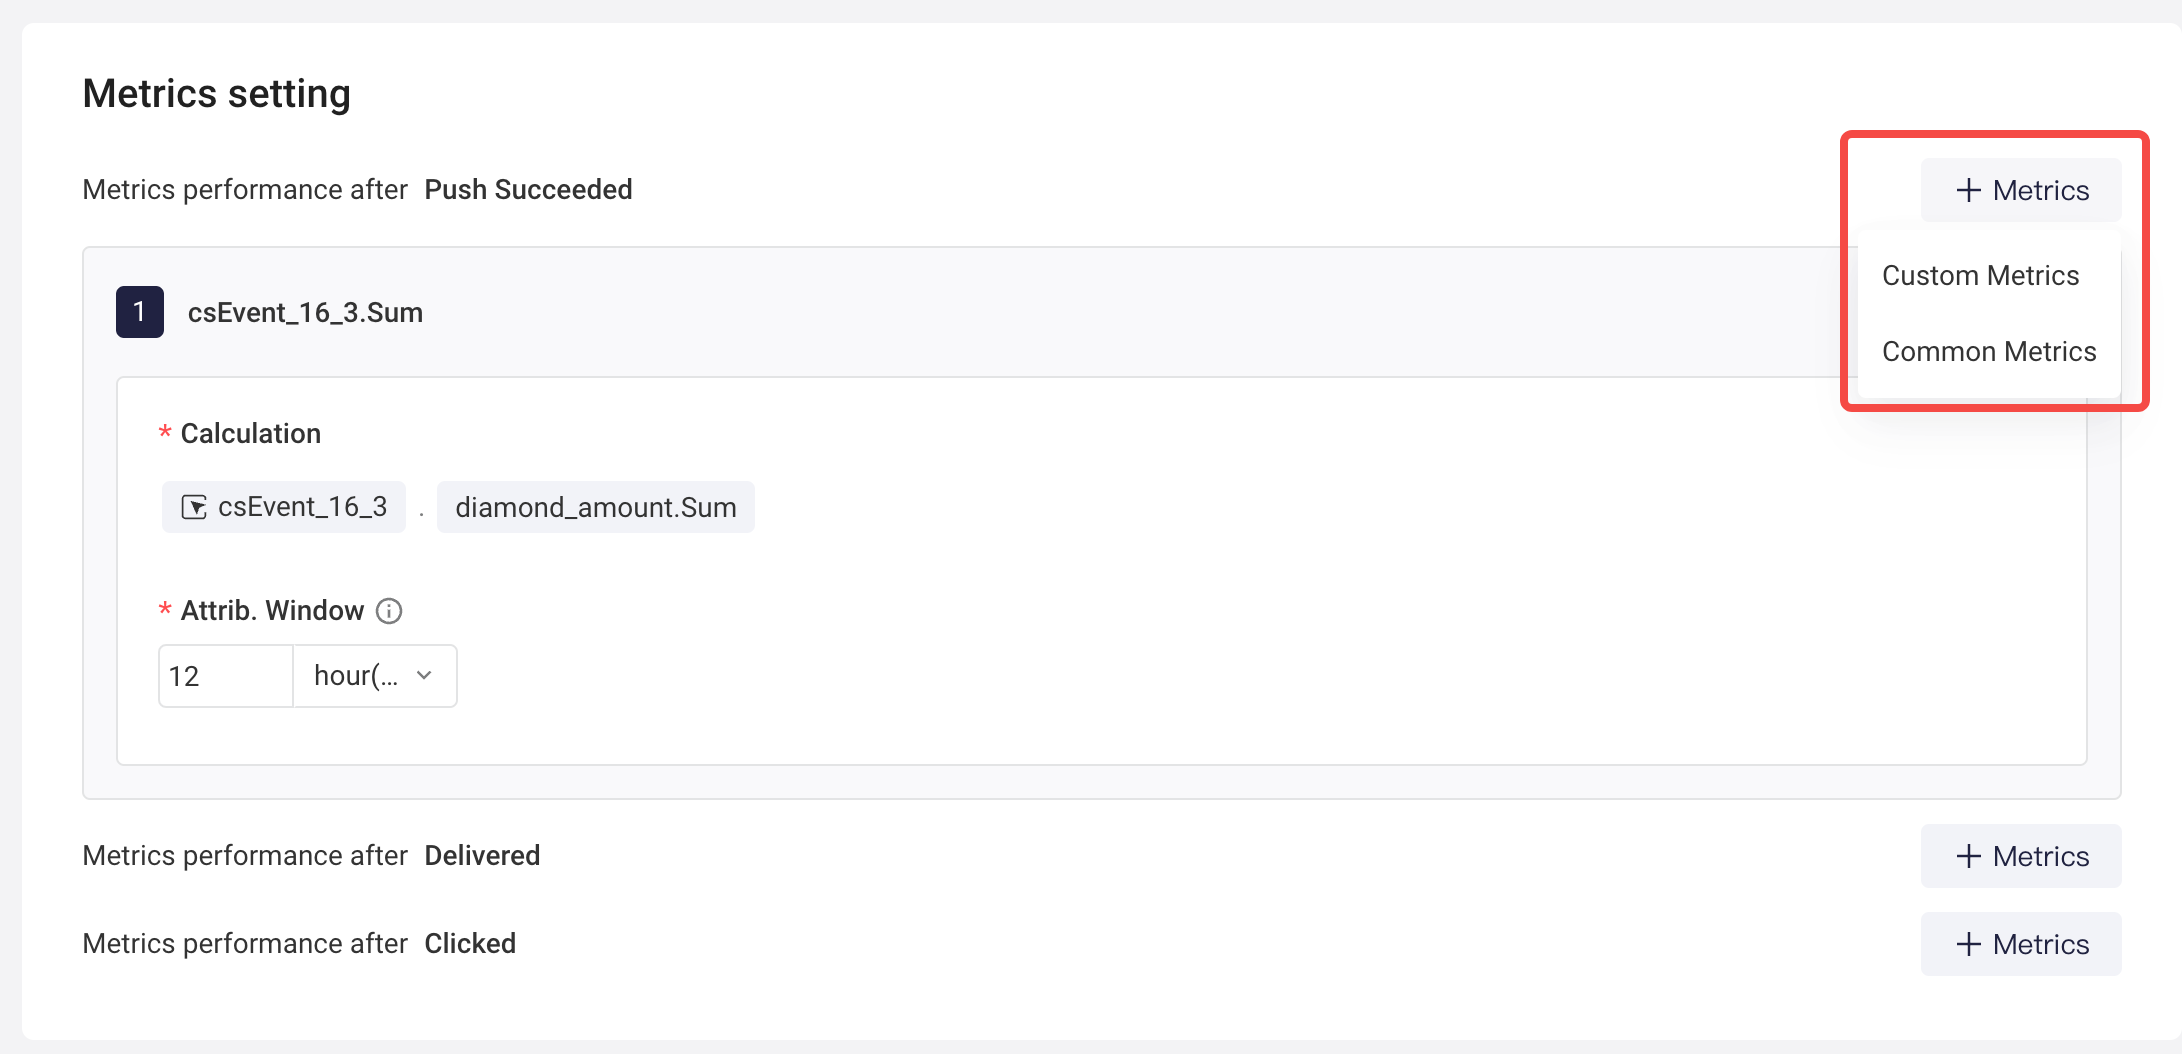Image resolution: width=2182 pixels, height=1054 pixels.
Task: Choose Common Metrics from the menu
Action: tap(1988, 352)
